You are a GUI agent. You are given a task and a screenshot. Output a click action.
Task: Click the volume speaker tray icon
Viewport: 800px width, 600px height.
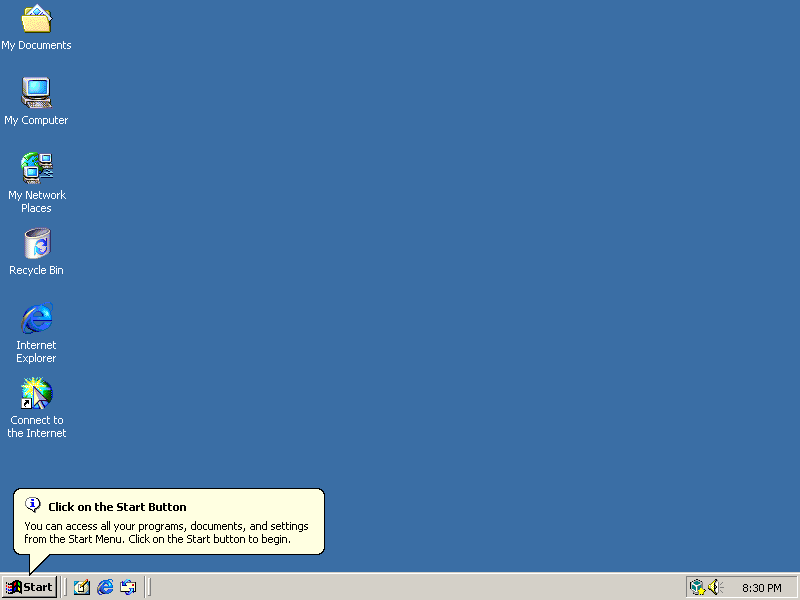point(715,587)
